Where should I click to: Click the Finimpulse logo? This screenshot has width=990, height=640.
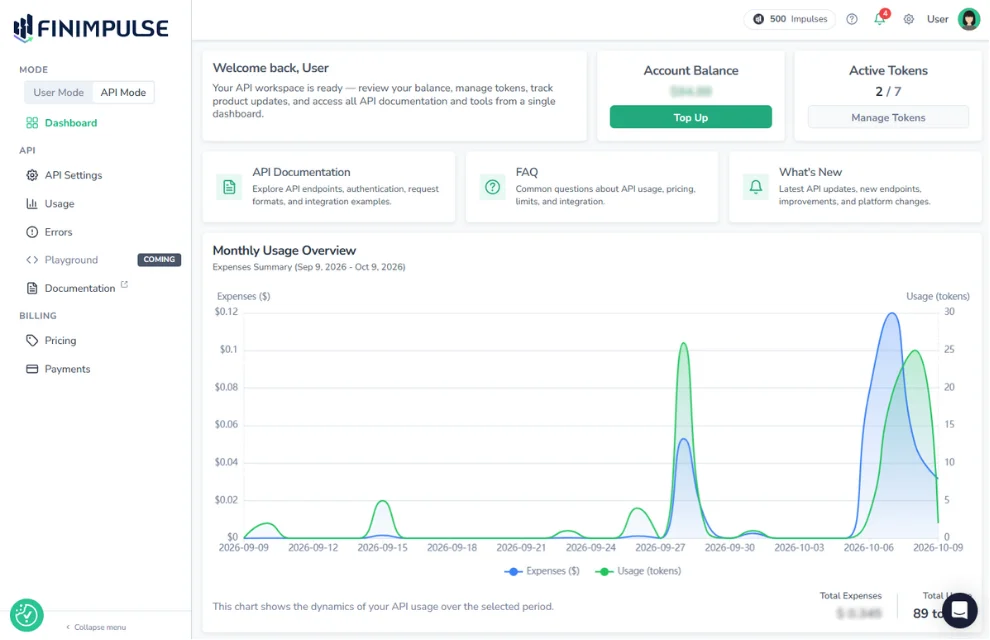pos(91,28)
